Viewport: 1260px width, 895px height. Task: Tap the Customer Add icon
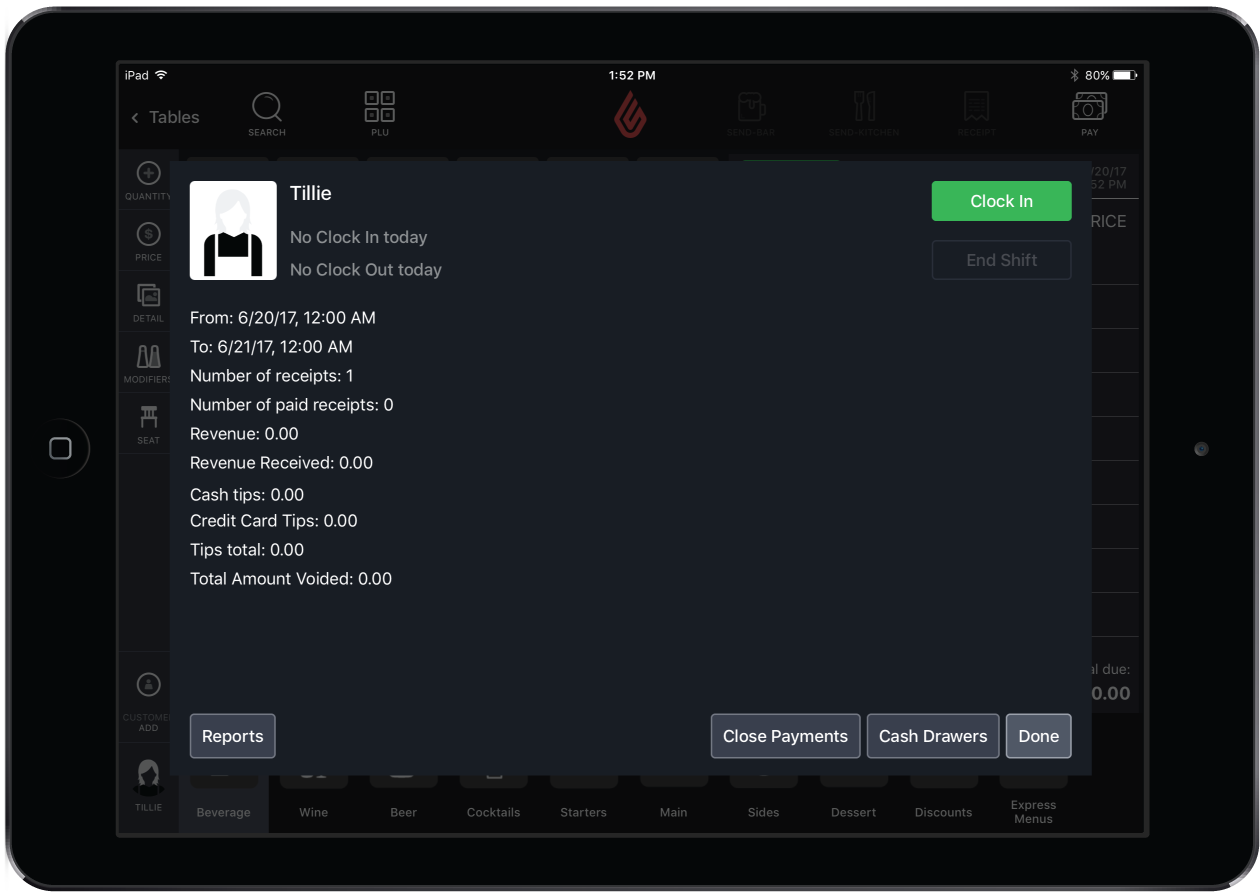pyautogui.click(x=148, y=686)
